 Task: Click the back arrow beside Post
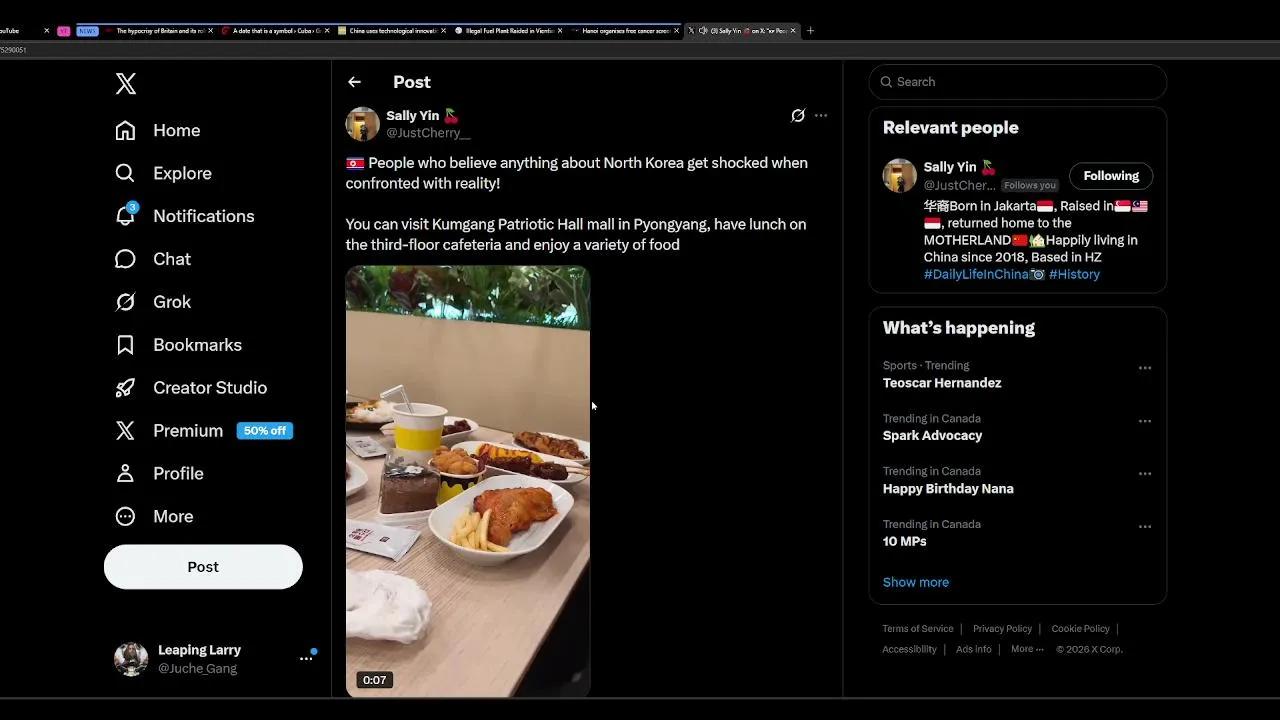(x=354, y=82)
